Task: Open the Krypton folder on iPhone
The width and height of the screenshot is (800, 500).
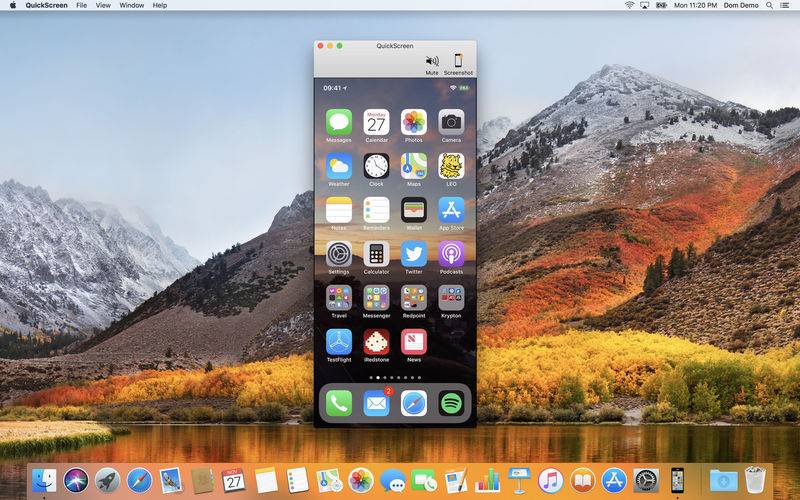Action: click(452, 297)
